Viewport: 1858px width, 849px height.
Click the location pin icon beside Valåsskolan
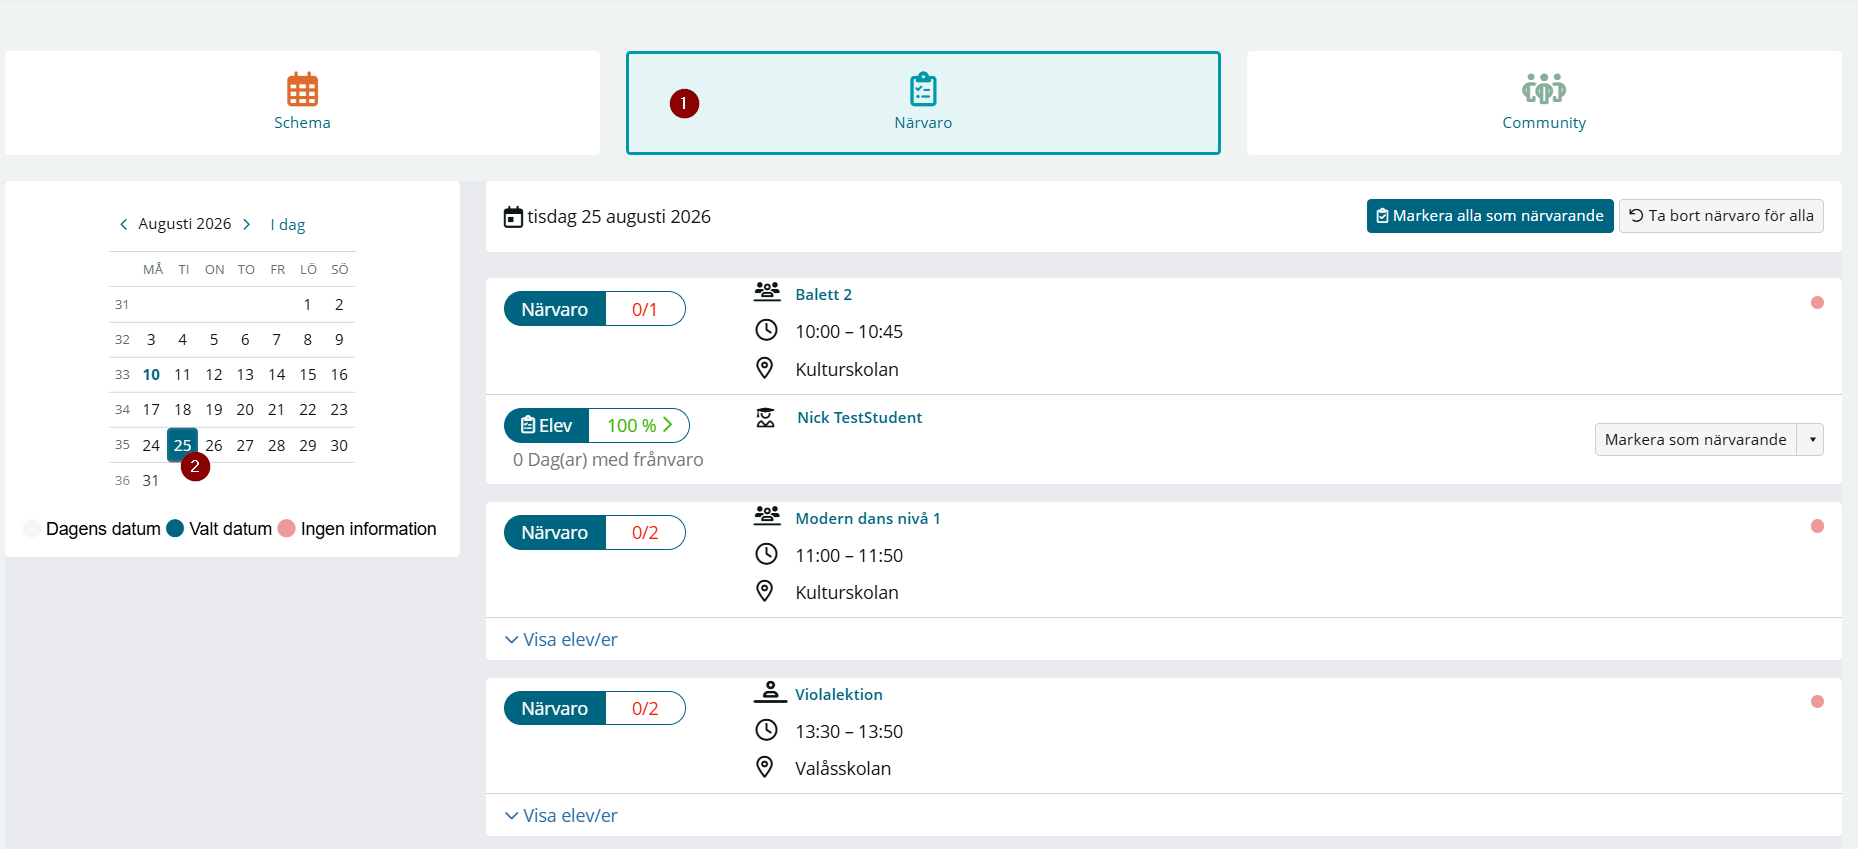coord(765,767)
